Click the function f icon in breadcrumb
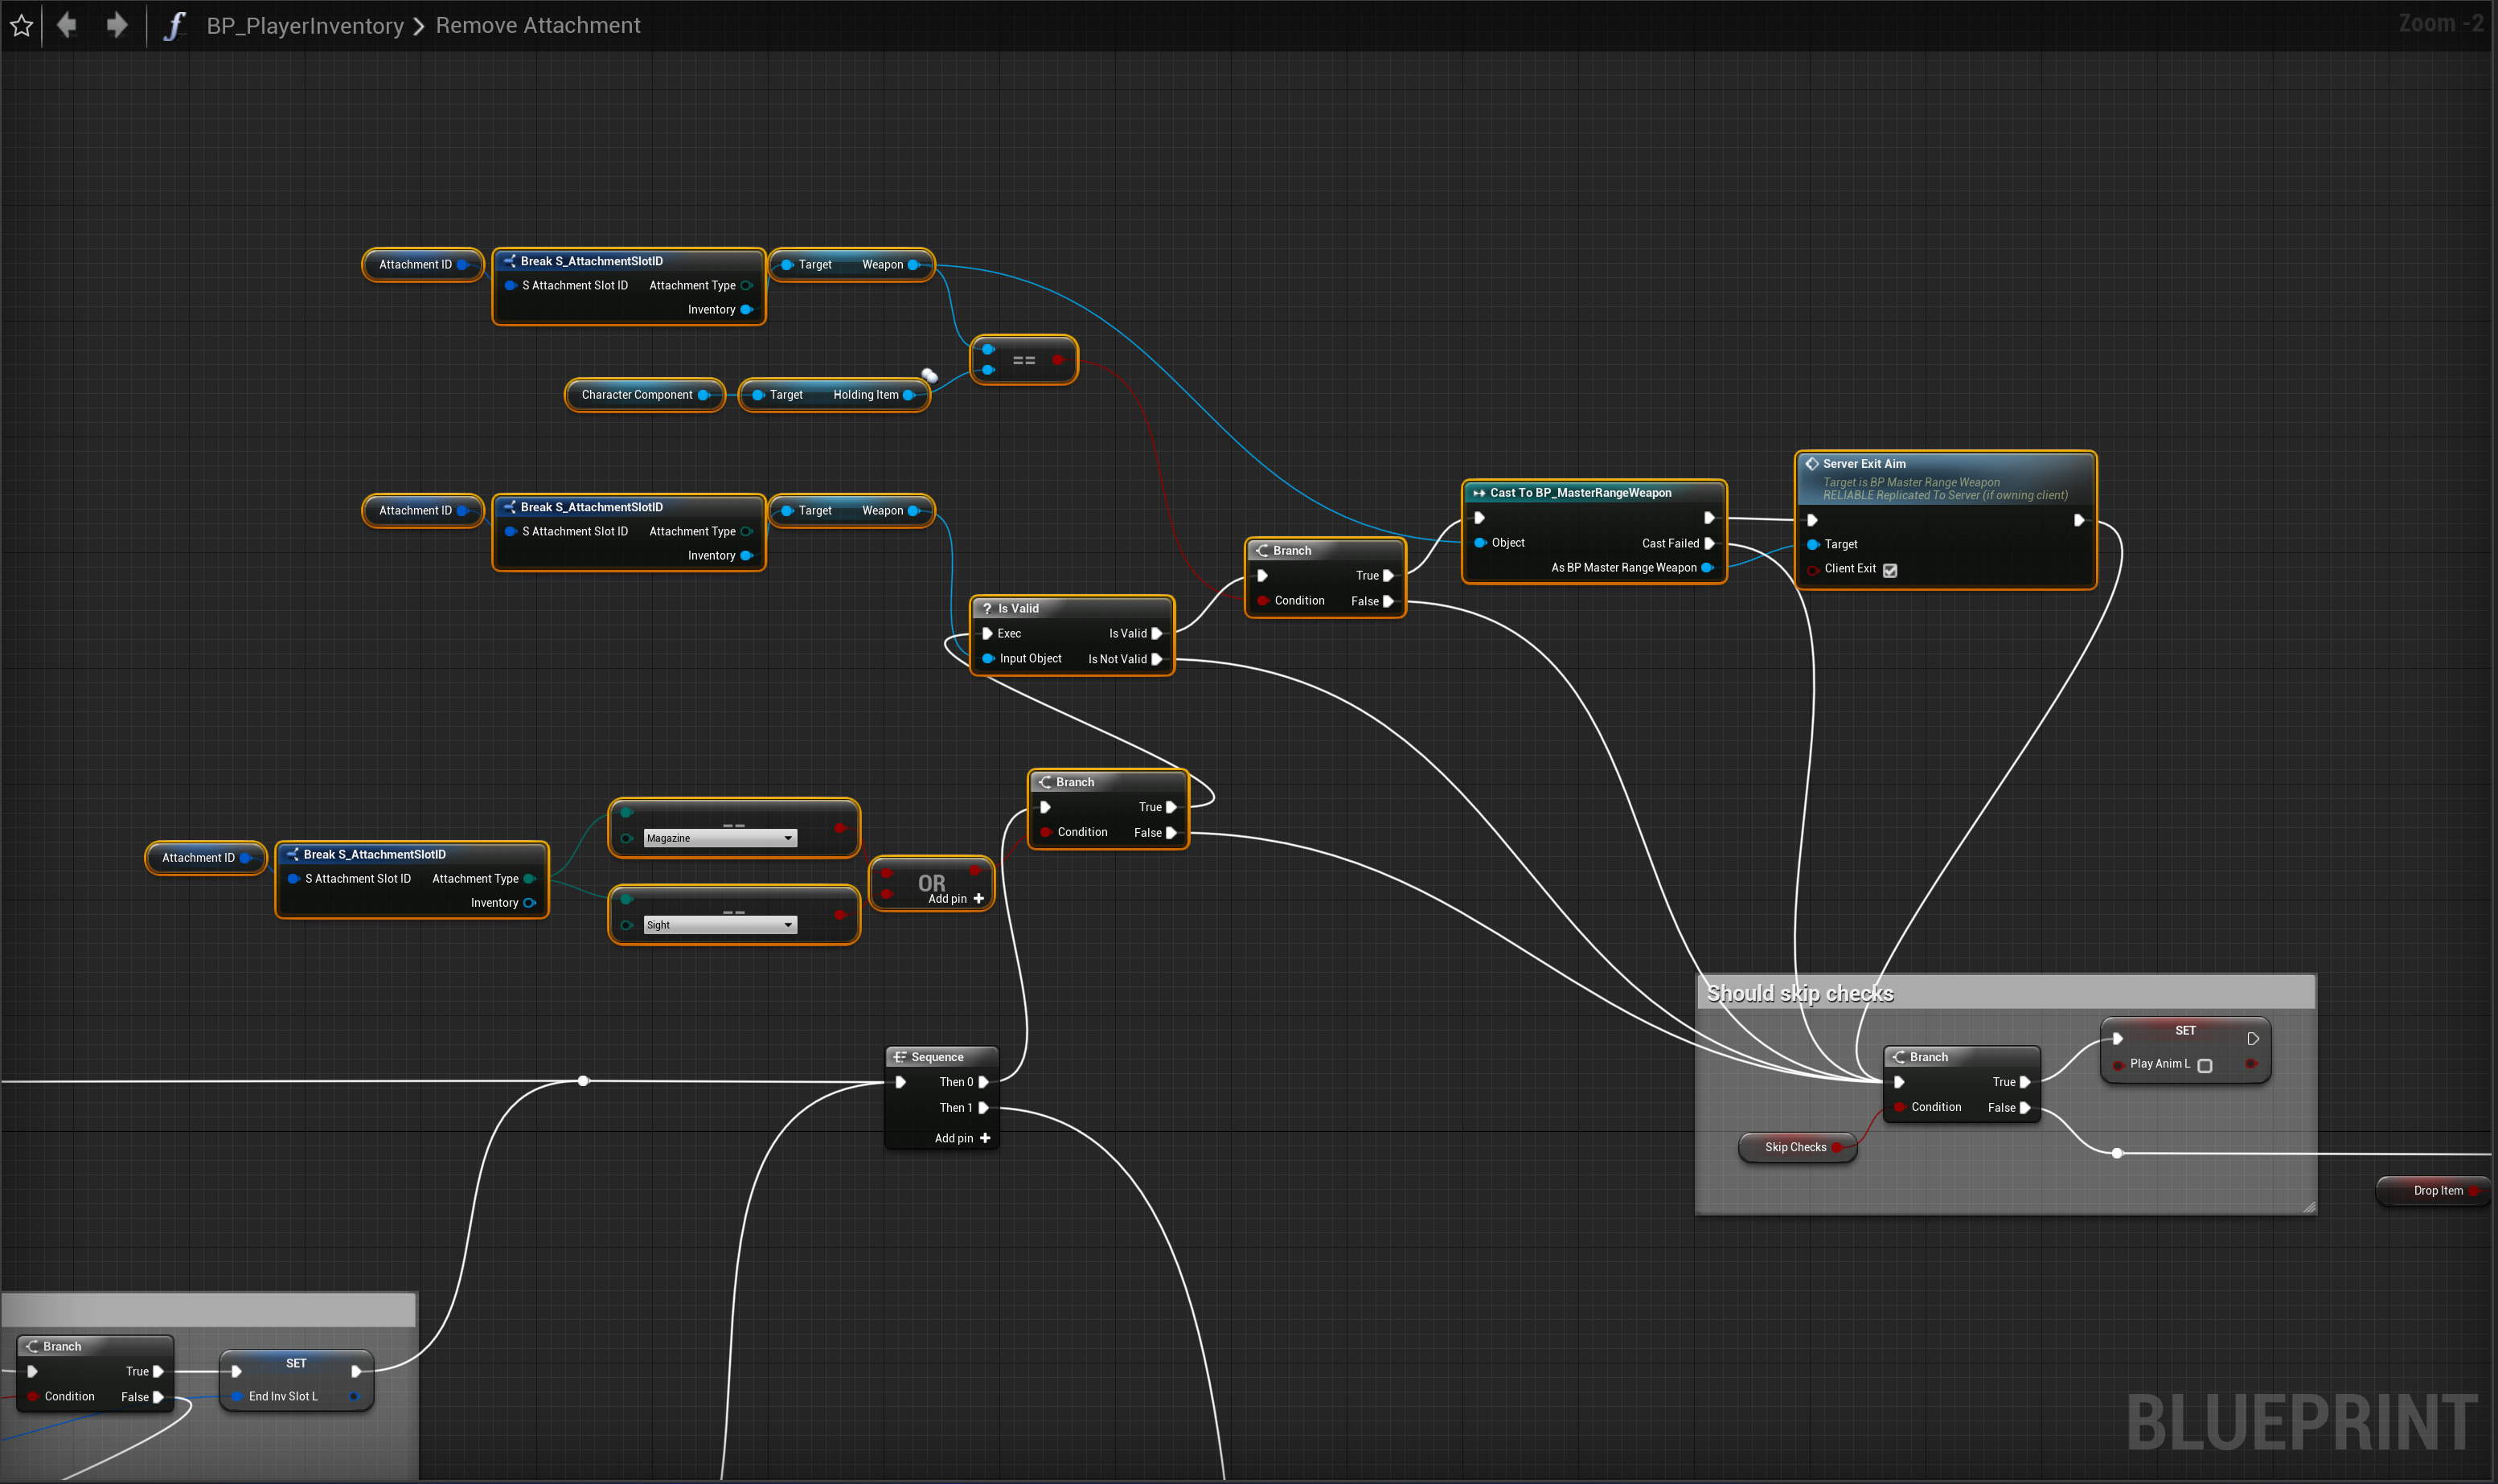The height and width of the screenshot is (1484, 2498). coord(174,25)
